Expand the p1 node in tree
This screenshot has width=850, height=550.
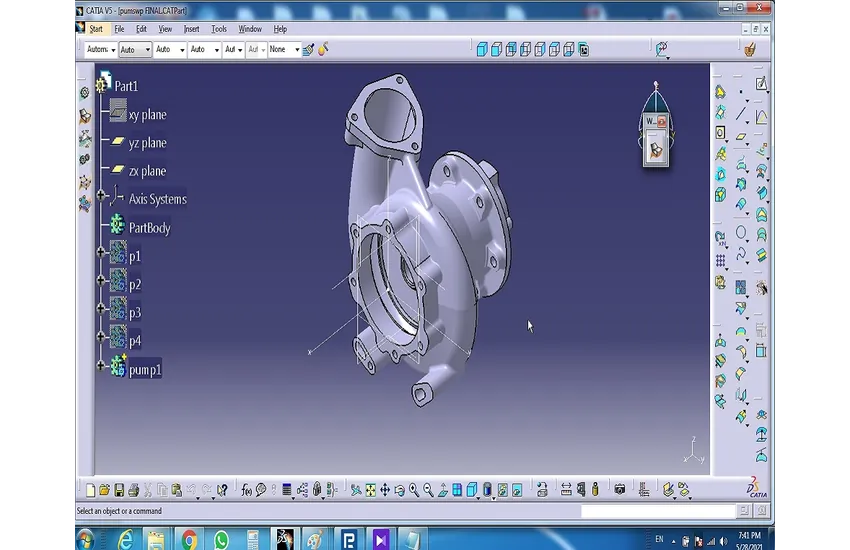pyautogui.click(x=101, y=253)
